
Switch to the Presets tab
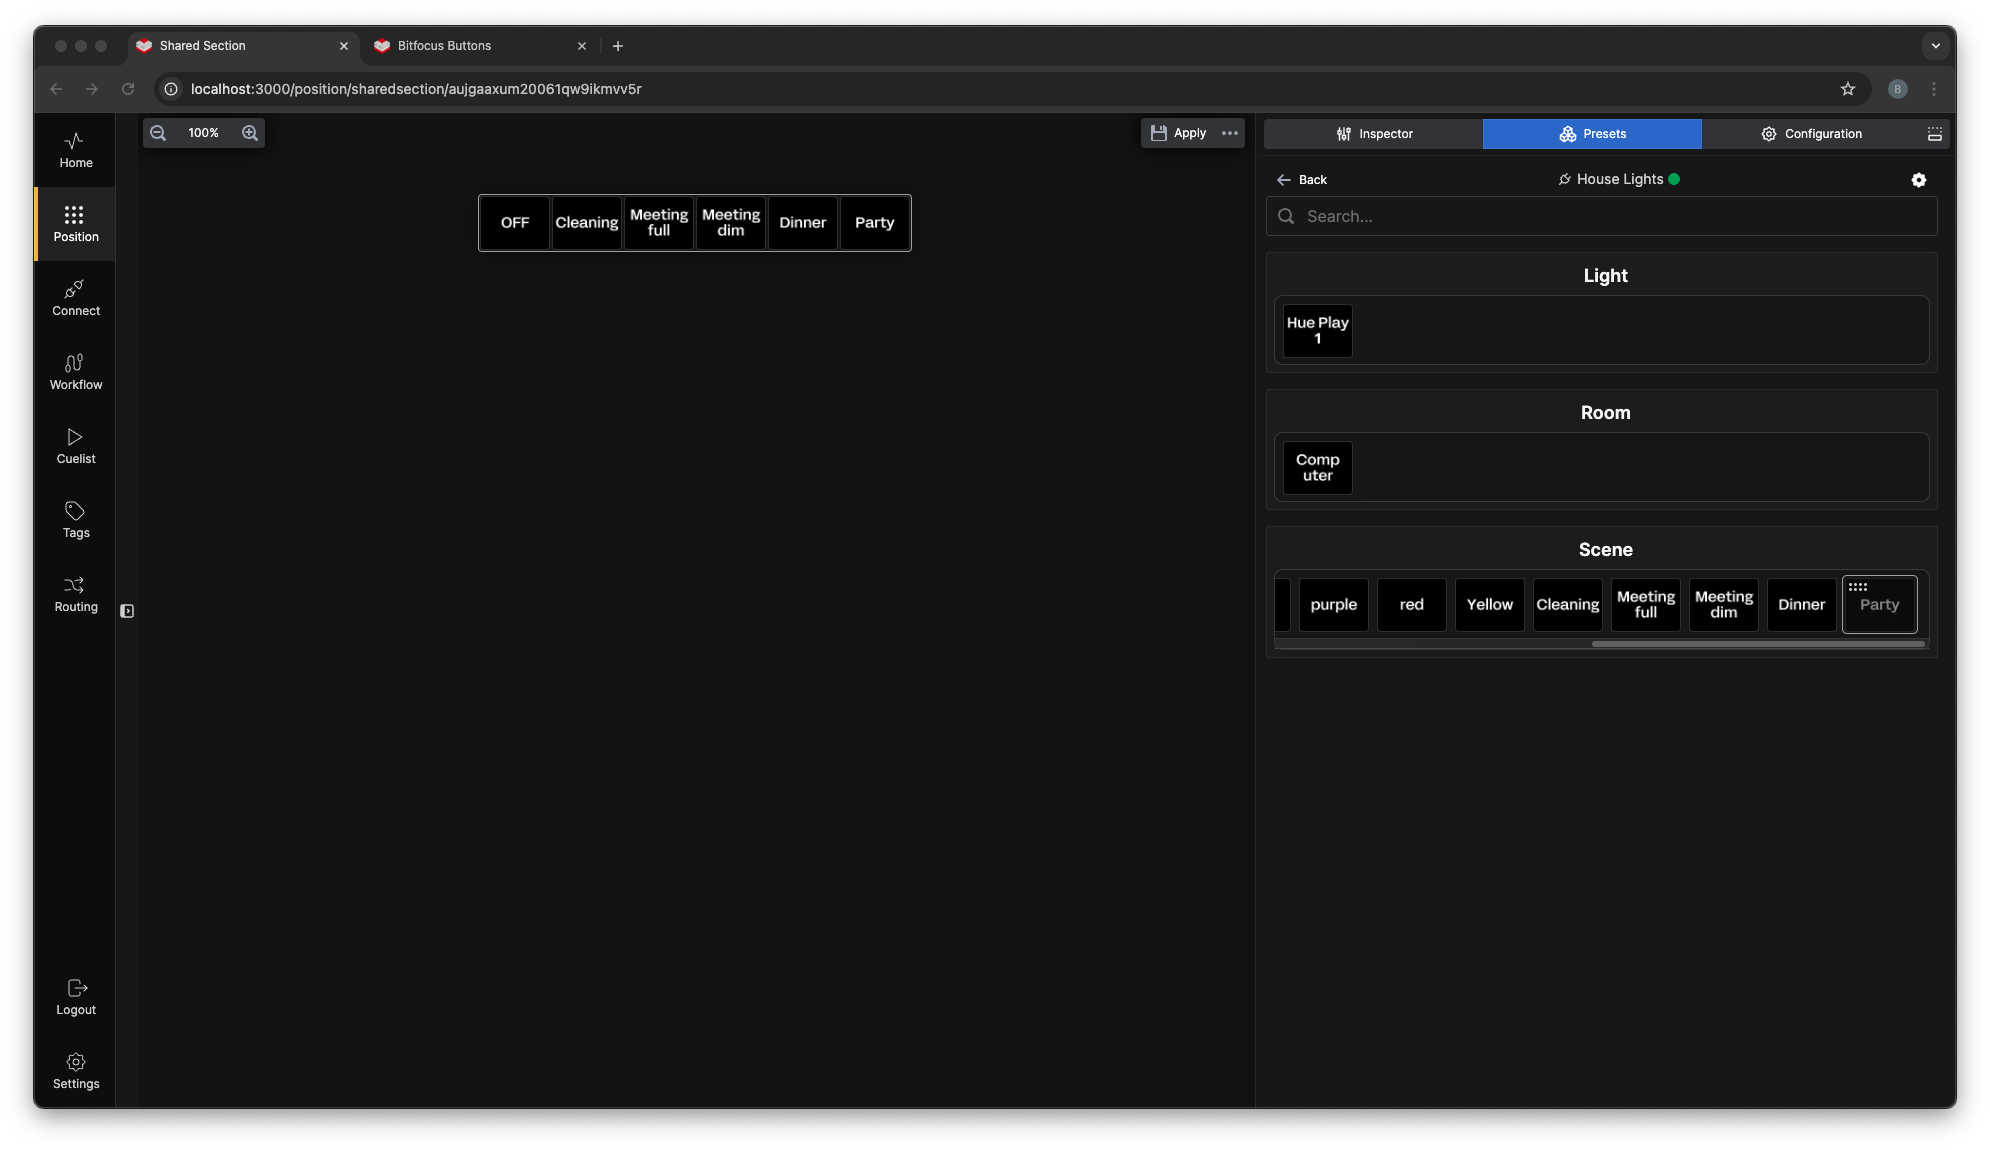tap(1592, 134)
